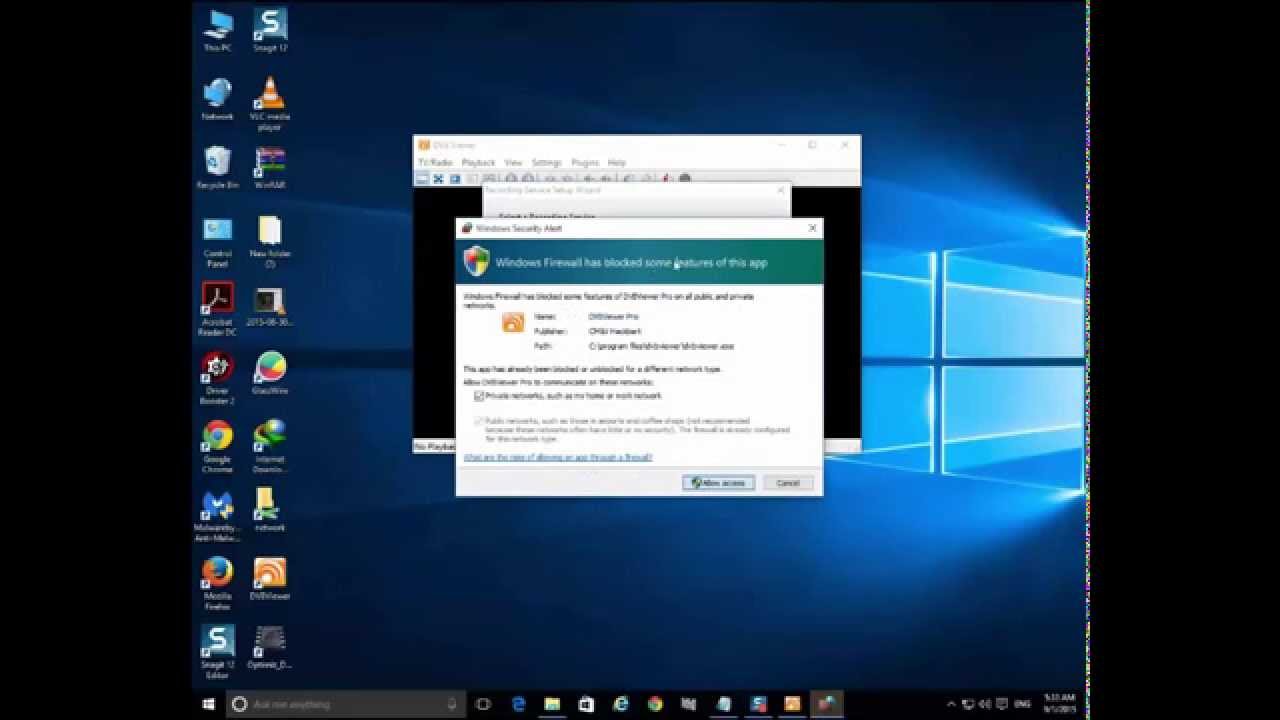Open the TV/Radio menu in DVBViewer

click(435, 162)
